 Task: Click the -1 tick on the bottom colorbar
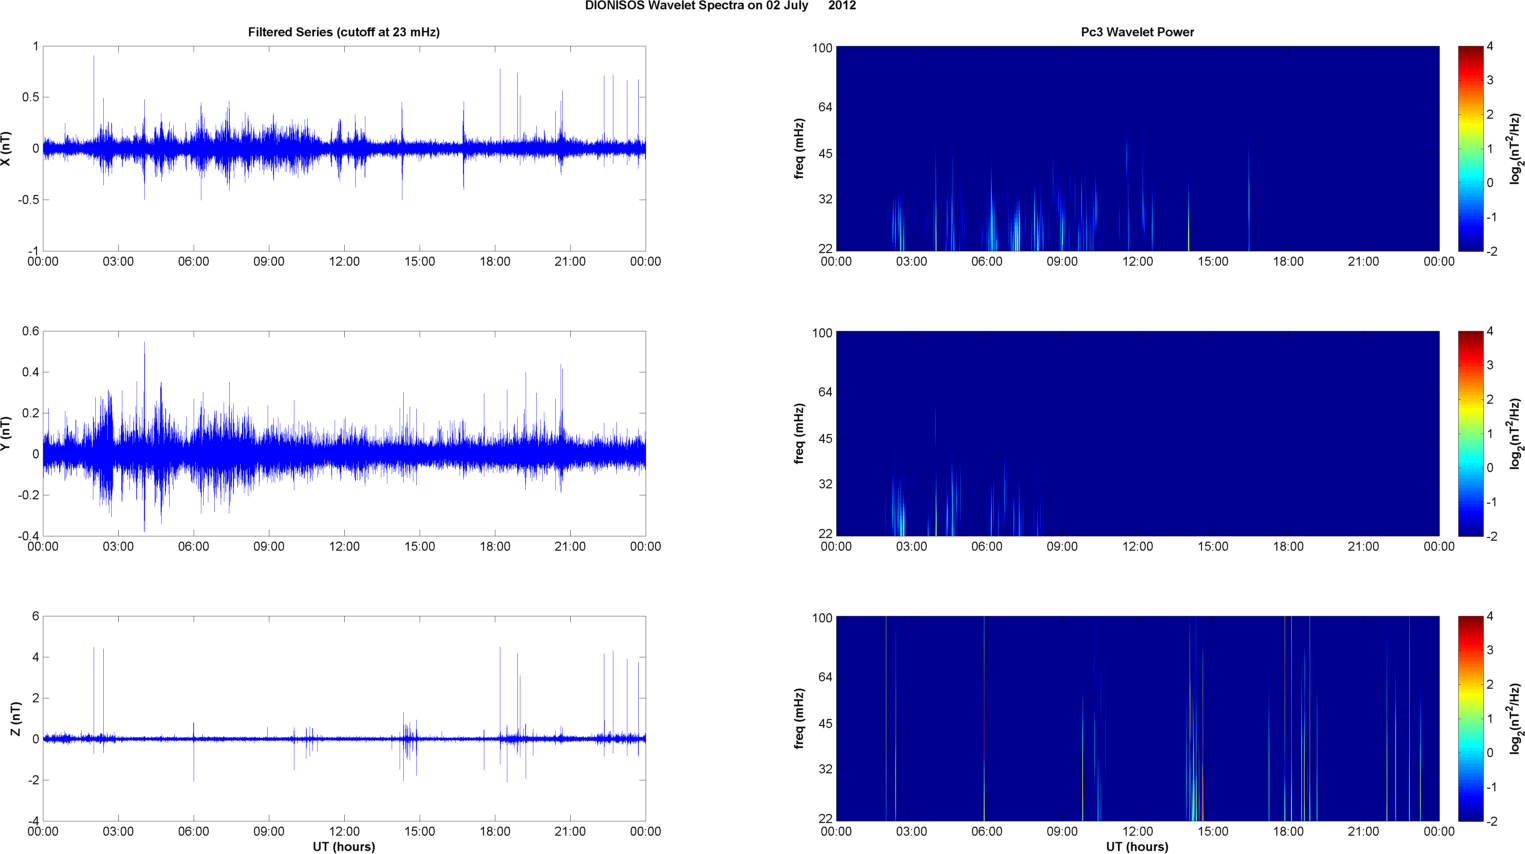tap(1491, 787)
